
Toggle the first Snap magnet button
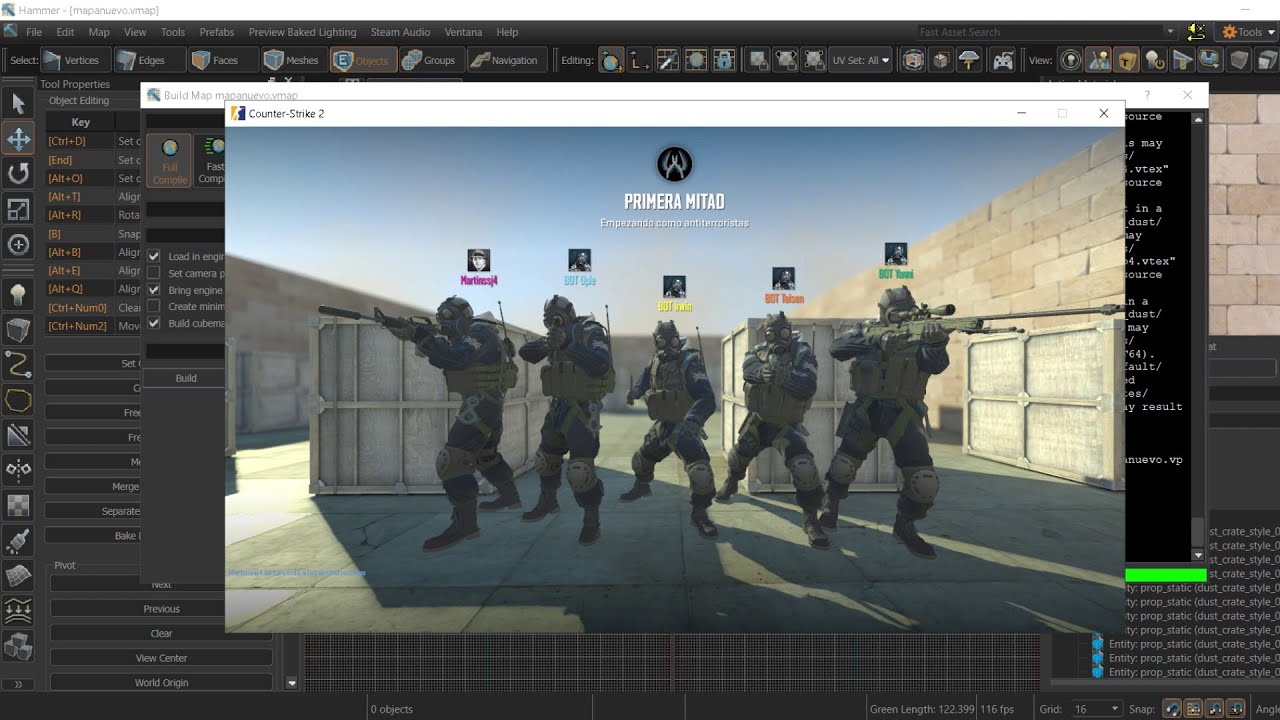(x=1172, y=708)
